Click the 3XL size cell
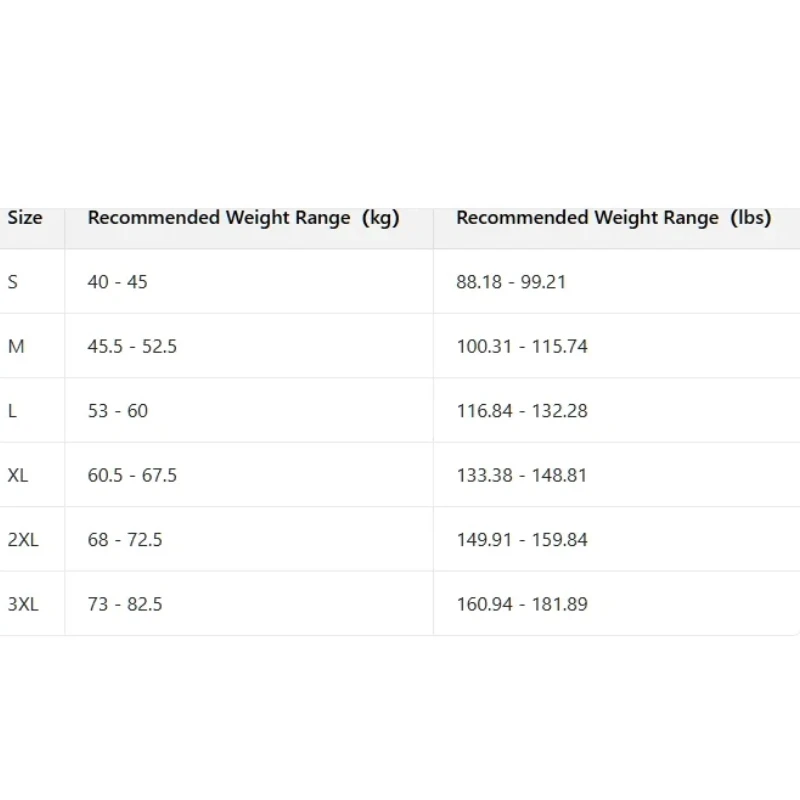Image resolution: width=800 pixels, height=800 pixels. [x=23, y=605]
